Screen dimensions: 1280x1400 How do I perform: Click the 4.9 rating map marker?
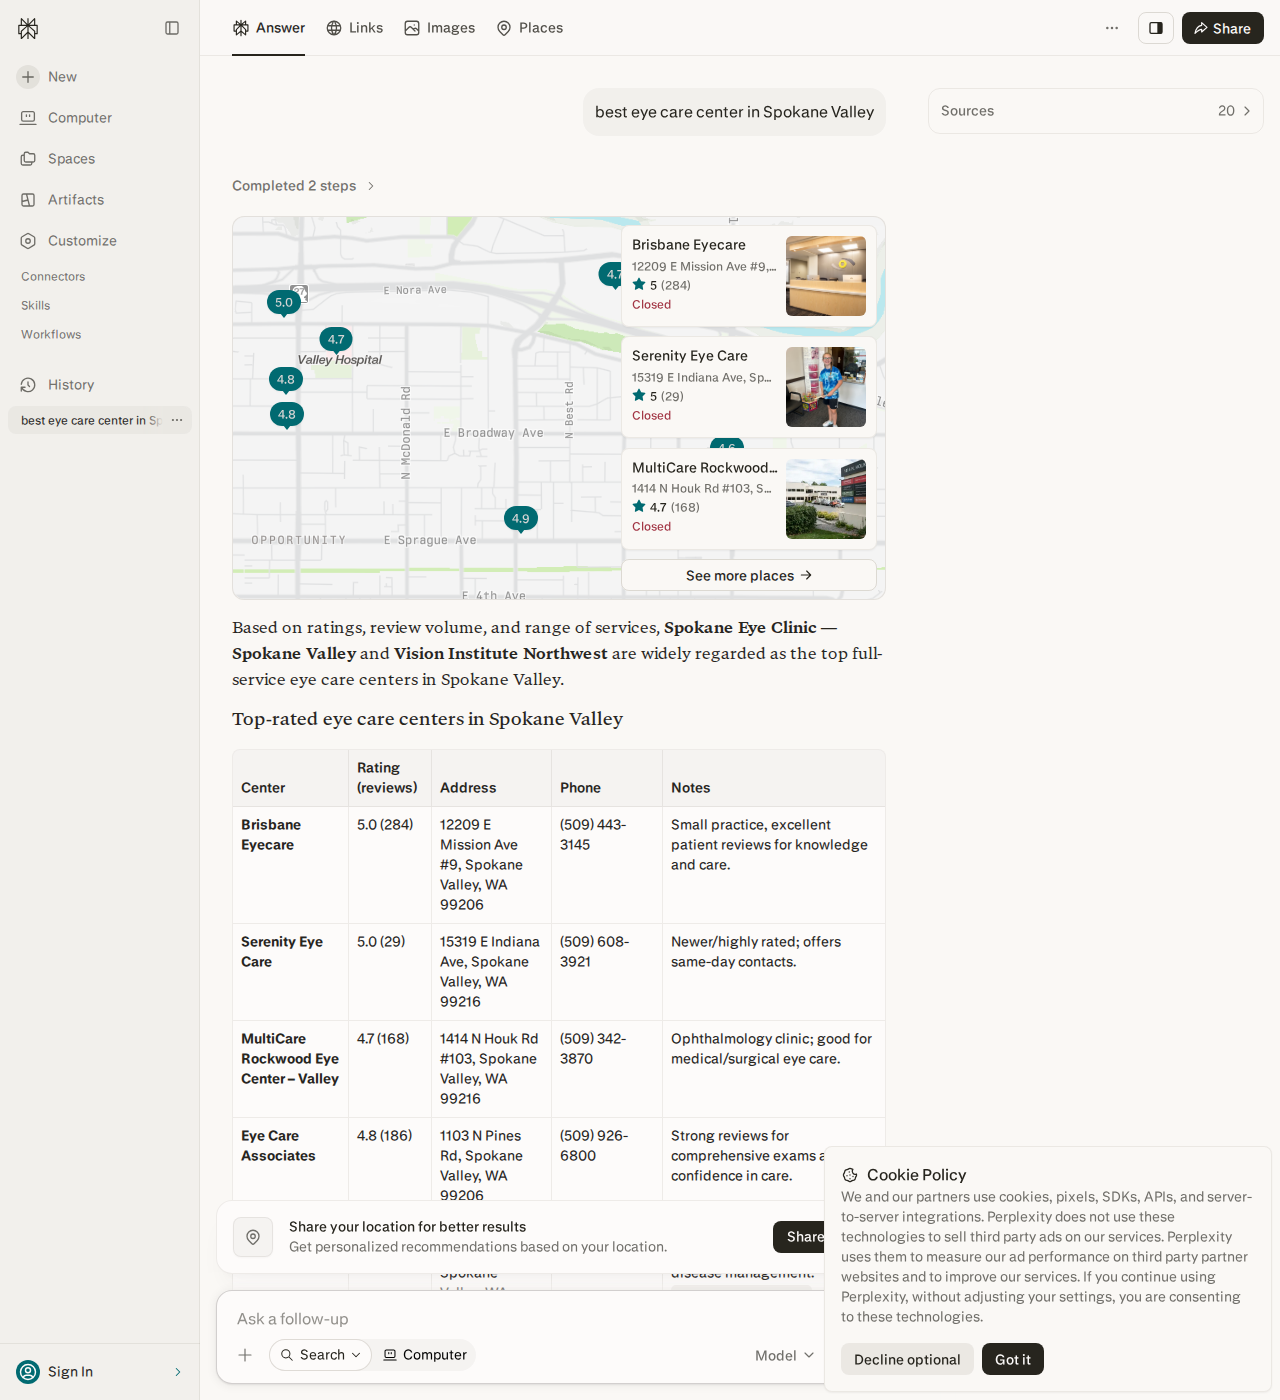(521, 519)
